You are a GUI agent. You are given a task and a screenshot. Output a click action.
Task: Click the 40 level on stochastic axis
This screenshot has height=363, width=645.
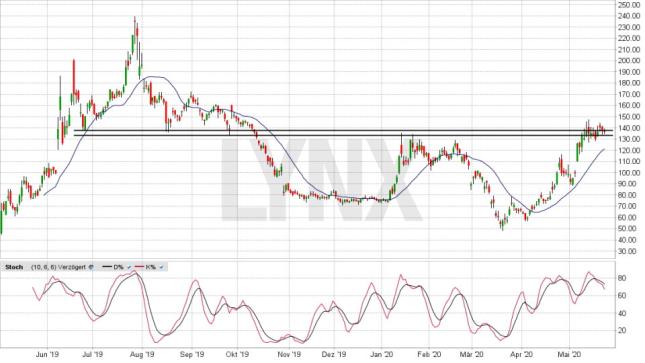622,313
